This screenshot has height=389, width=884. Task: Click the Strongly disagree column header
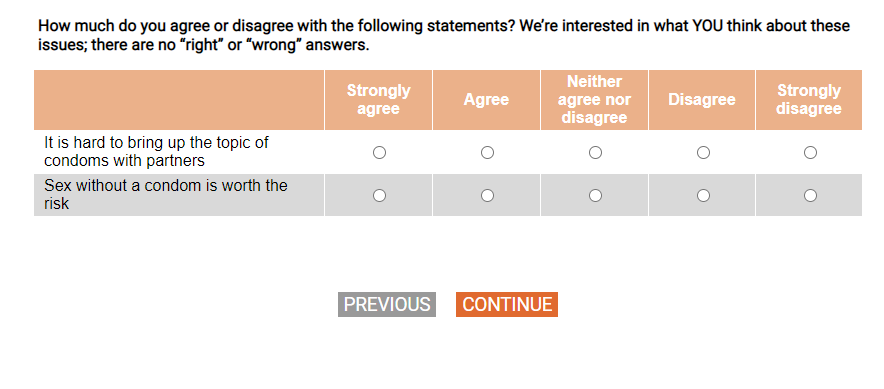tap(809, 100)
